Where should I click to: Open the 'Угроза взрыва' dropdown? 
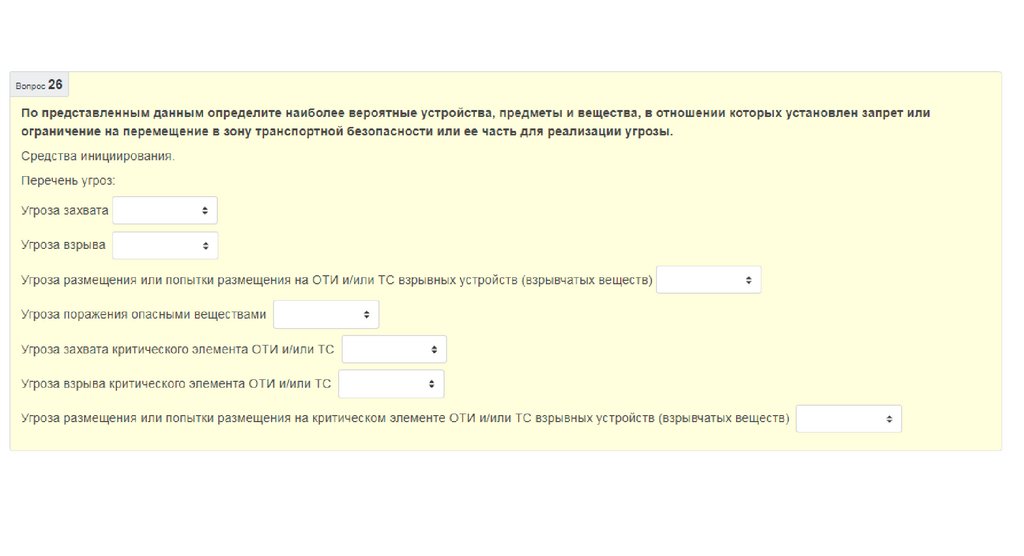tap(164, 246)
